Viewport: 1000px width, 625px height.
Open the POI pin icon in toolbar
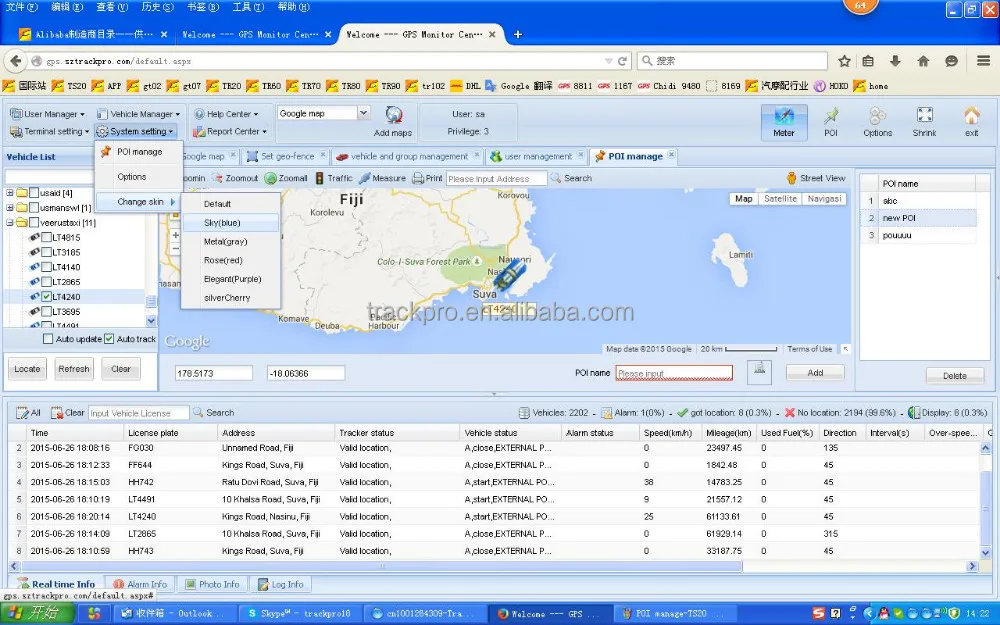click(x=831, y=116)
